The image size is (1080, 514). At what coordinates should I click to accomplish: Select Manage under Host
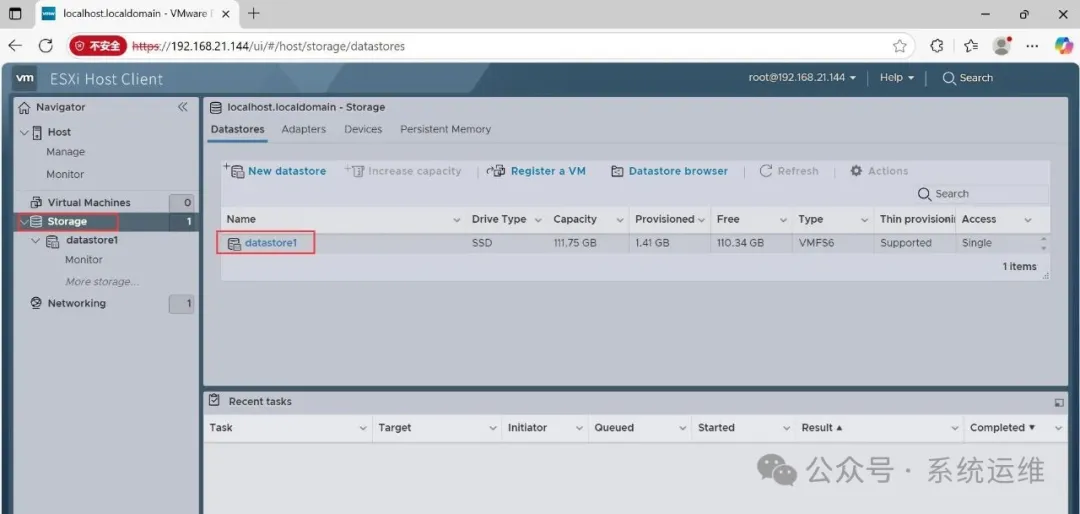65,152
